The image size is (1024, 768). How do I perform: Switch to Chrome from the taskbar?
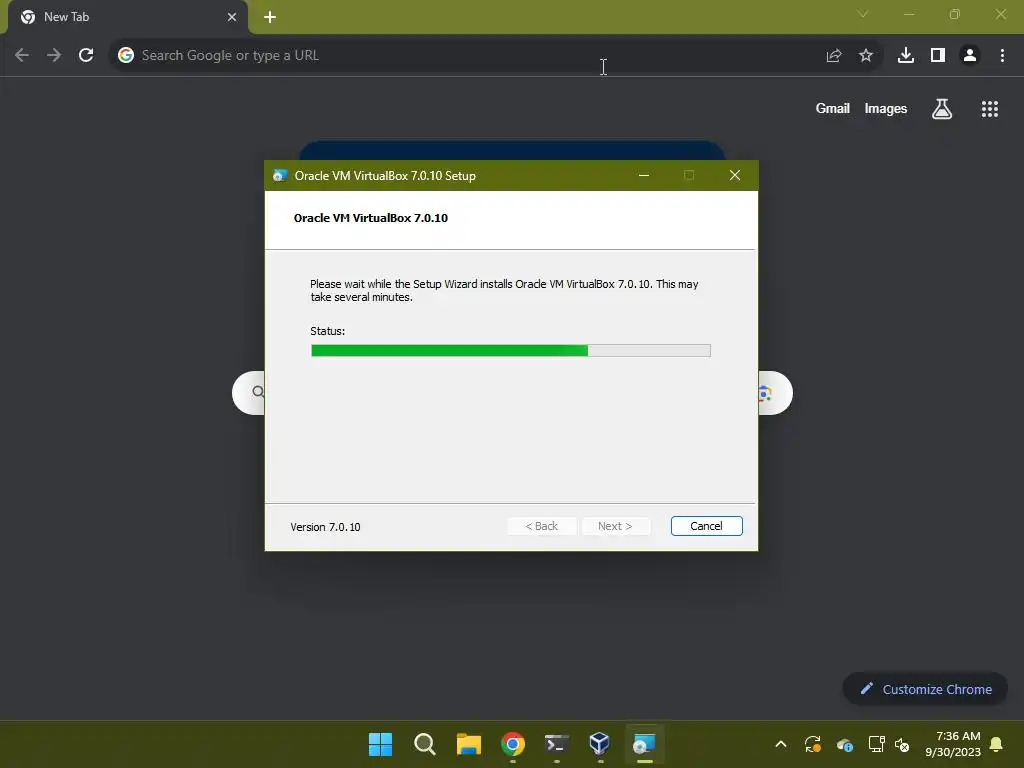click(513, 744)
